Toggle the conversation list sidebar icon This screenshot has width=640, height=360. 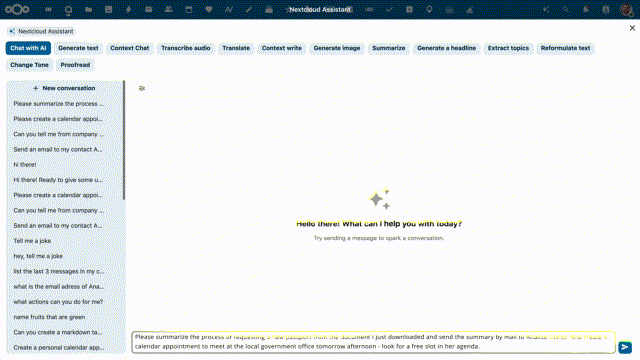(x=142, y=88)
